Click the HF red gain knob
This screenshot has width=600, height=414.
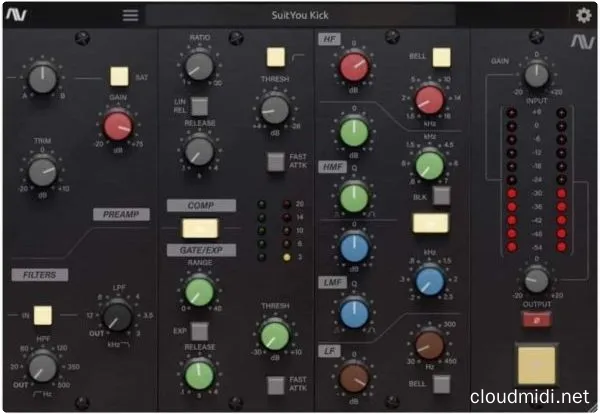click(x=354, y=67)
